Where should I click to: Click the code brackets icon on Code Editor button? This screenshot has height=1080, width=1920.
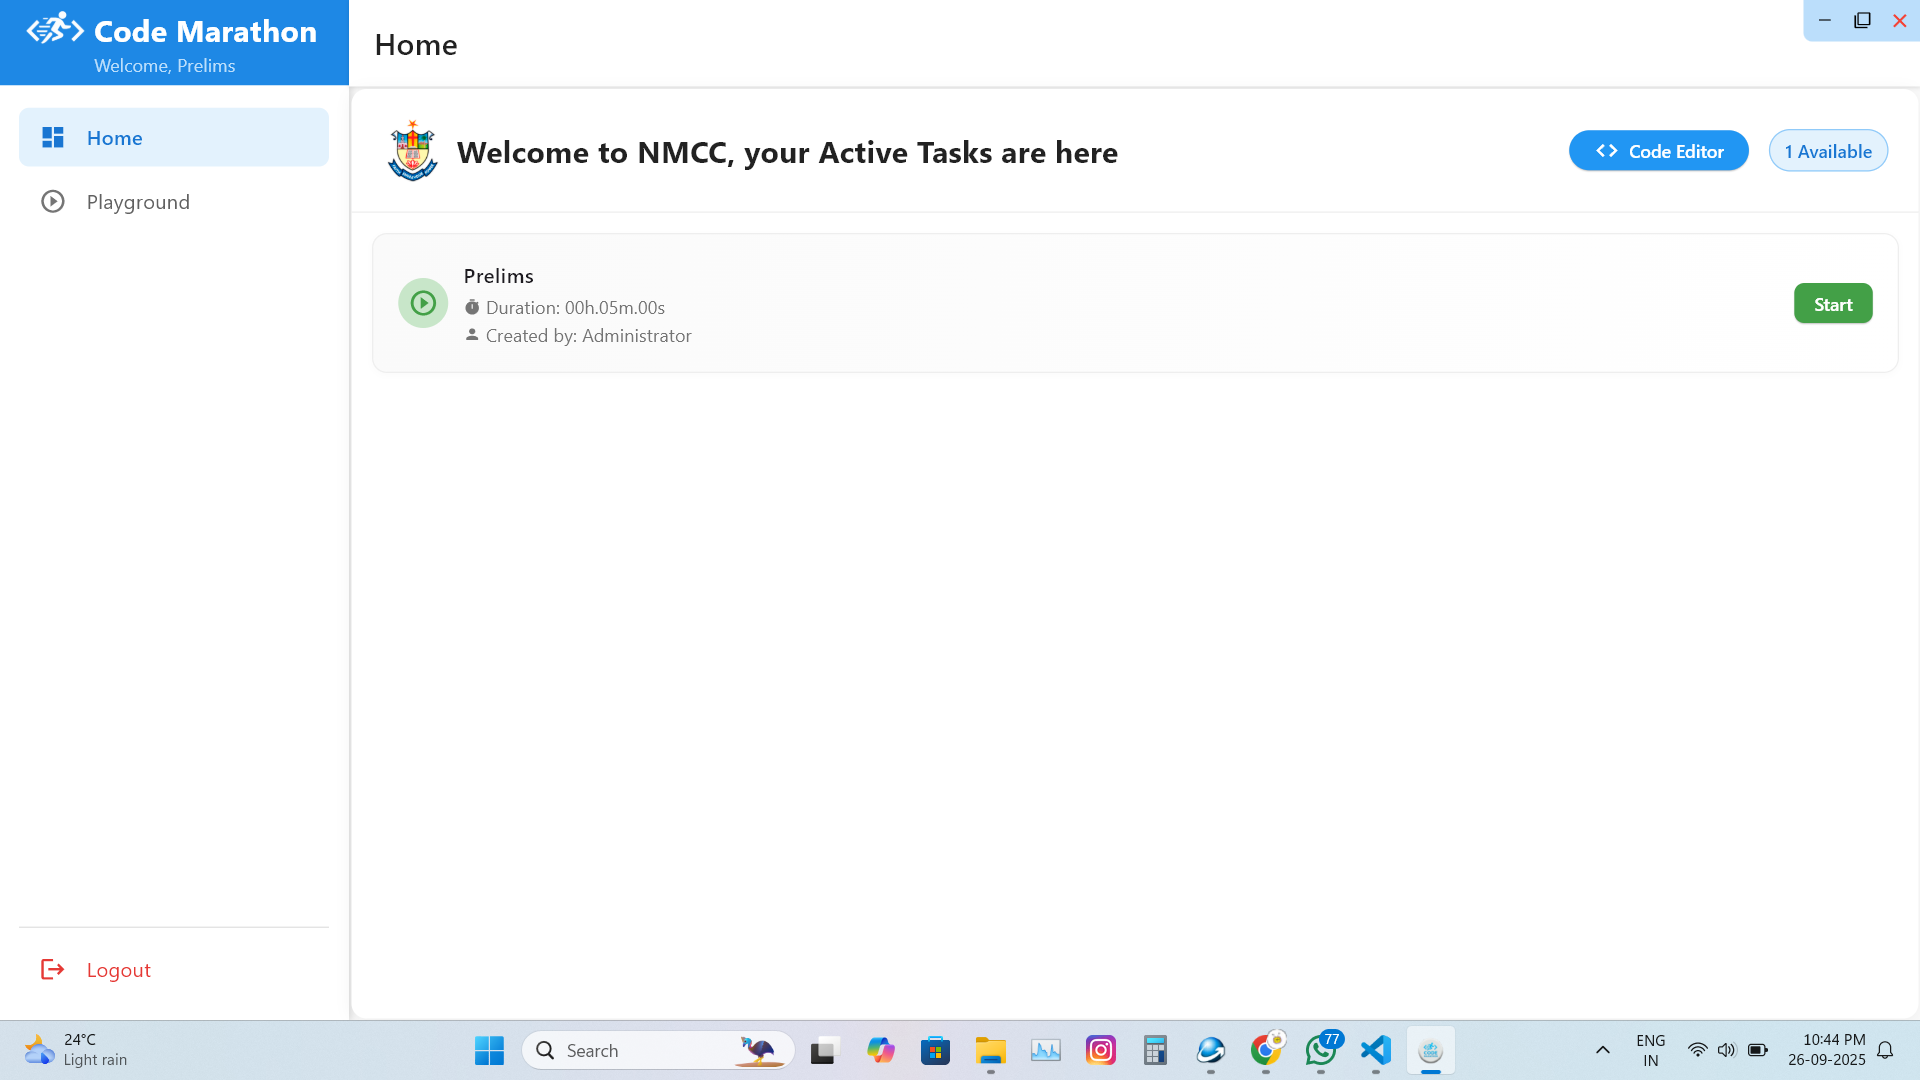coord(1606,150)
